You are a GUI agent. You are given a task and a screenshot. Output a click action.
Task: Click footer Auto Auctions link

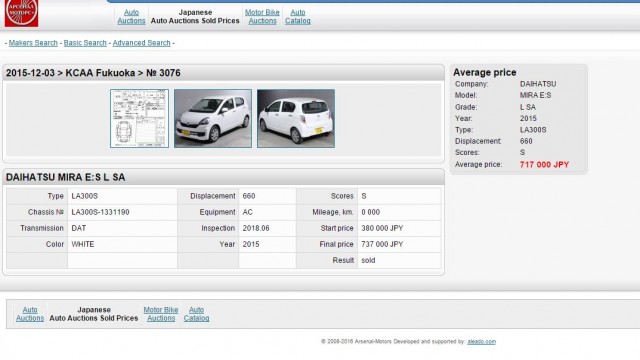[30, 314]
